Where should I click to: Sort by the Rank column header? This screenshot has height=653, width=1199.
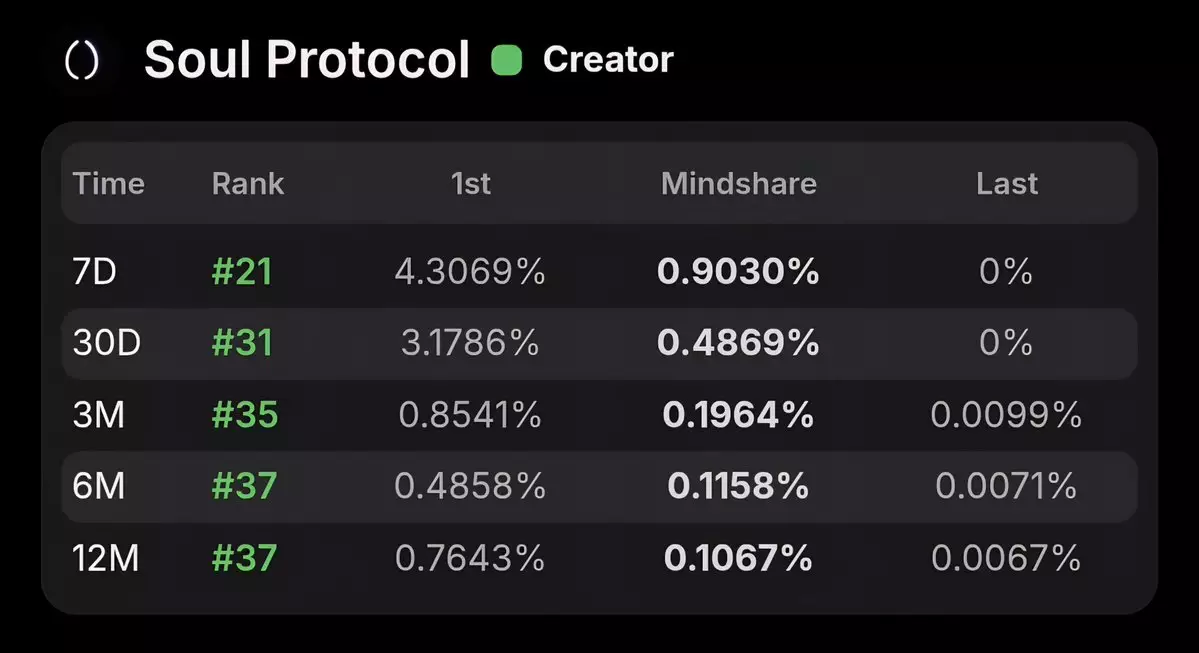point(248,184)
